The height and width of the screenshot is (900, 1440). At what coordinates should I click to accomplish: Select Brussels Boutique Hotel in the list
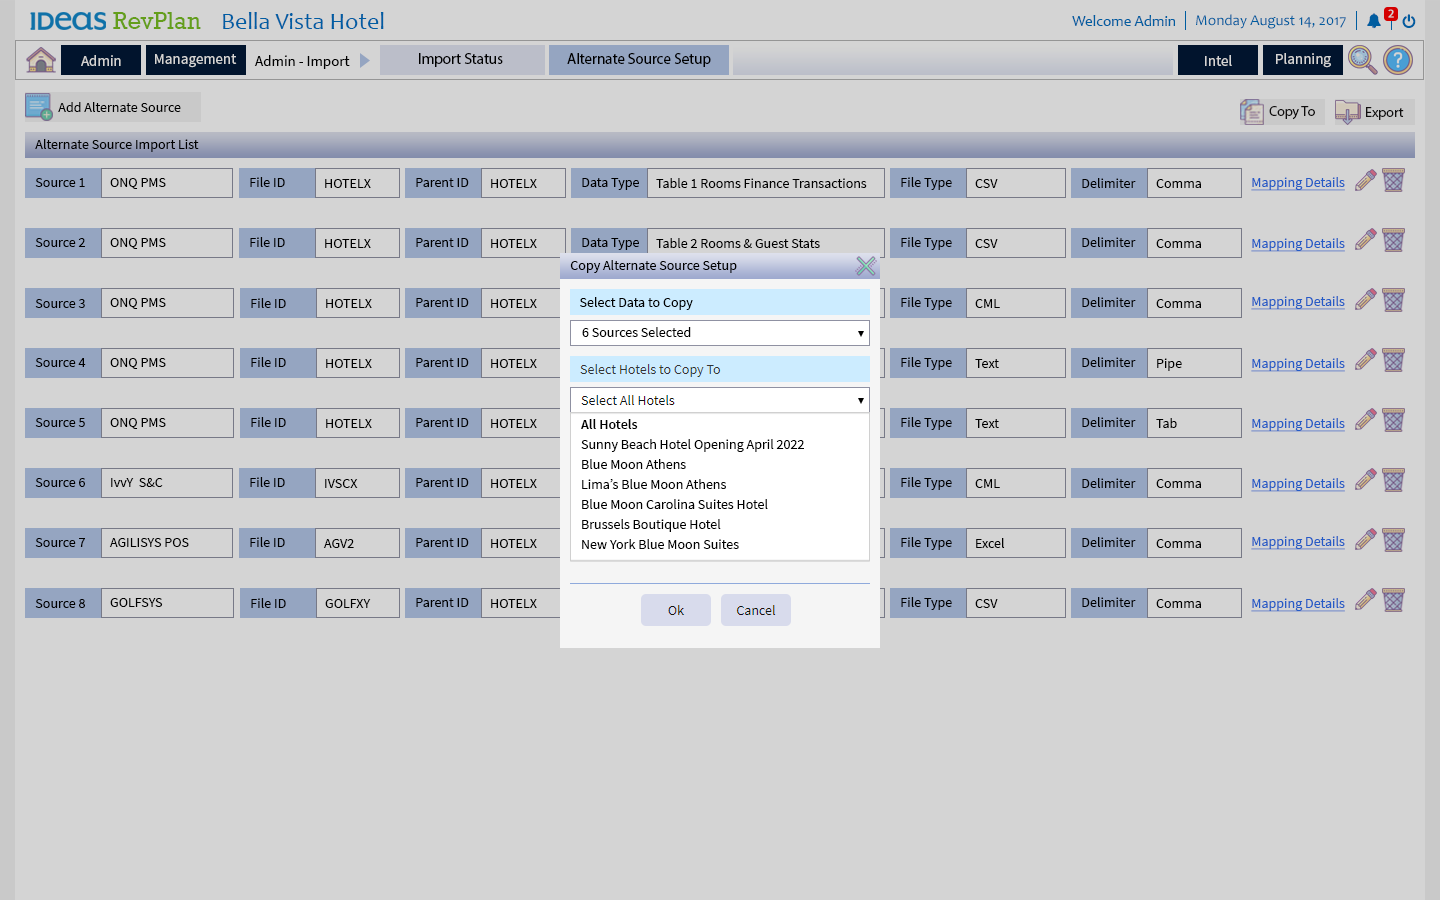point(650,524)
